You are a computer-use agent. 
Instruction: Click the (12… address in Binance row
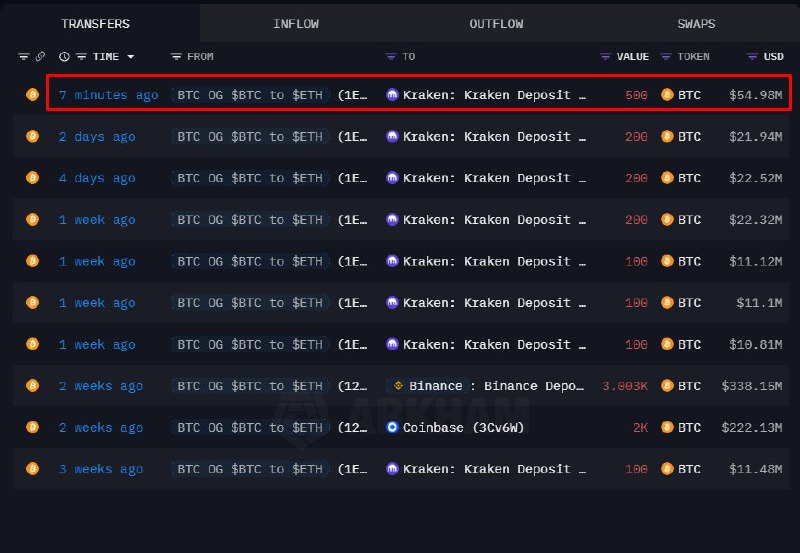click(x=352, y=386)
